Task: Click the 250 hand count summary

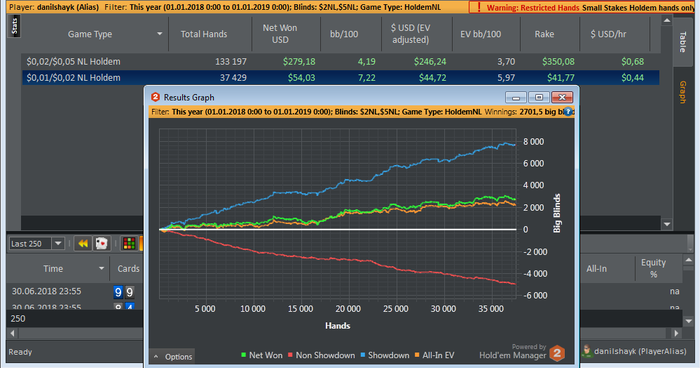Action: tap(18, 318)
